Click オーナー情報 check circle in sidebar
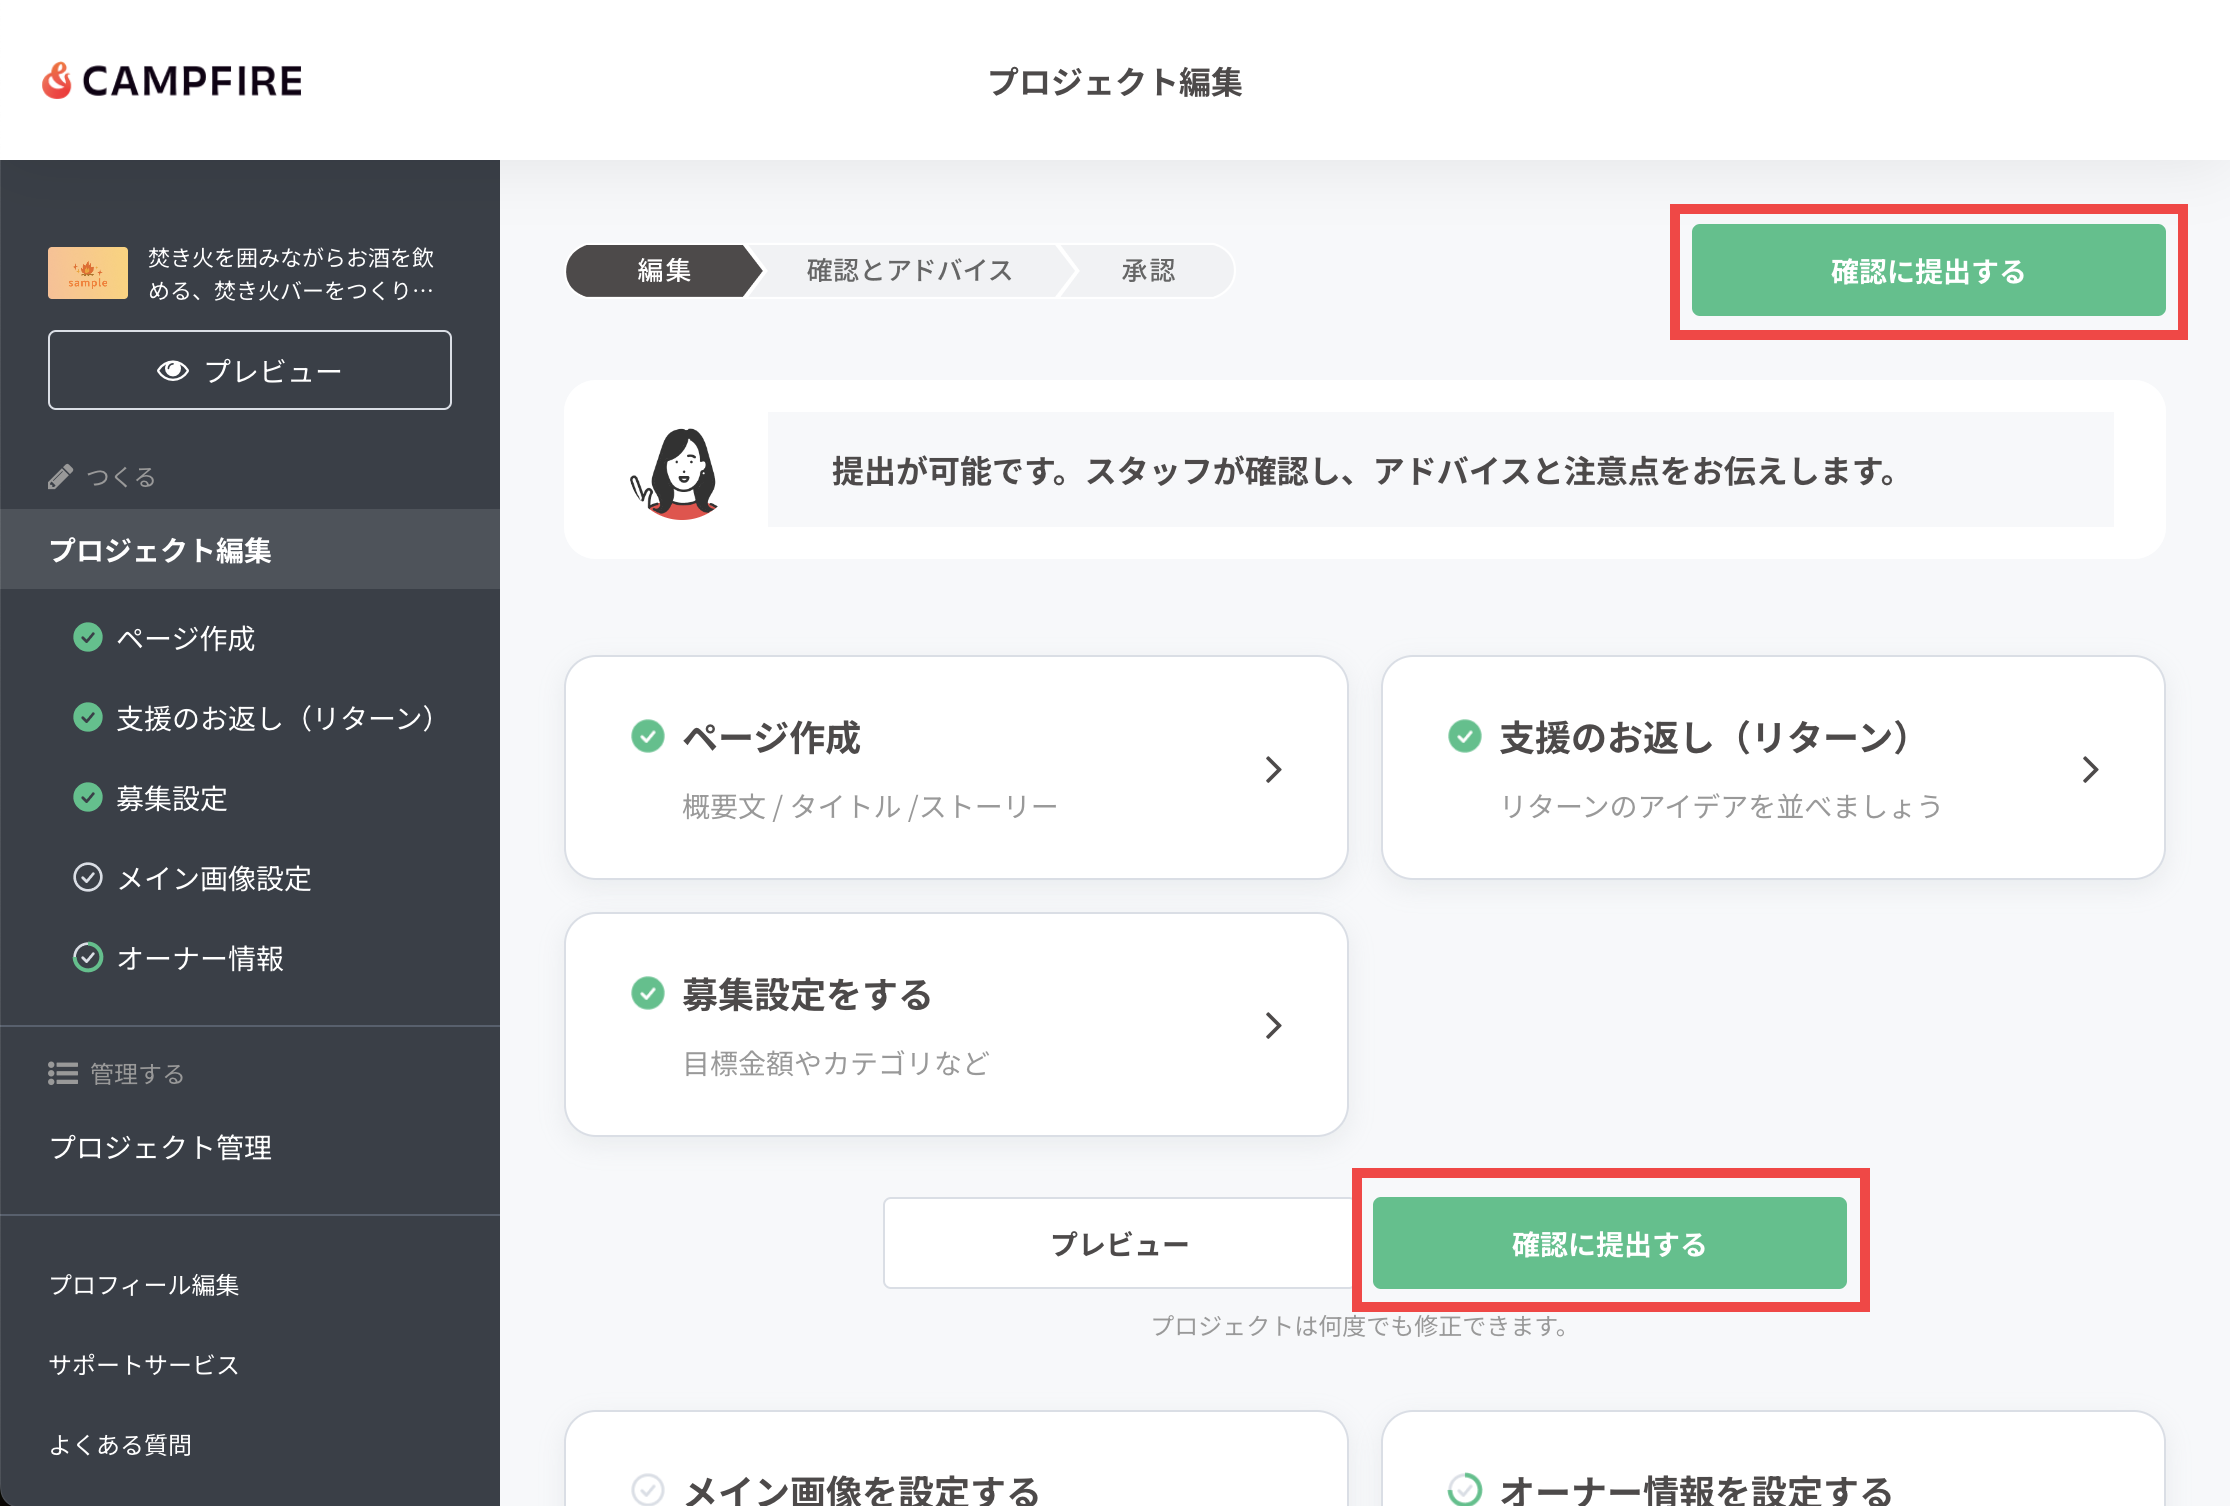Screen dimensions: 2230x1506 tap(88, 957)
